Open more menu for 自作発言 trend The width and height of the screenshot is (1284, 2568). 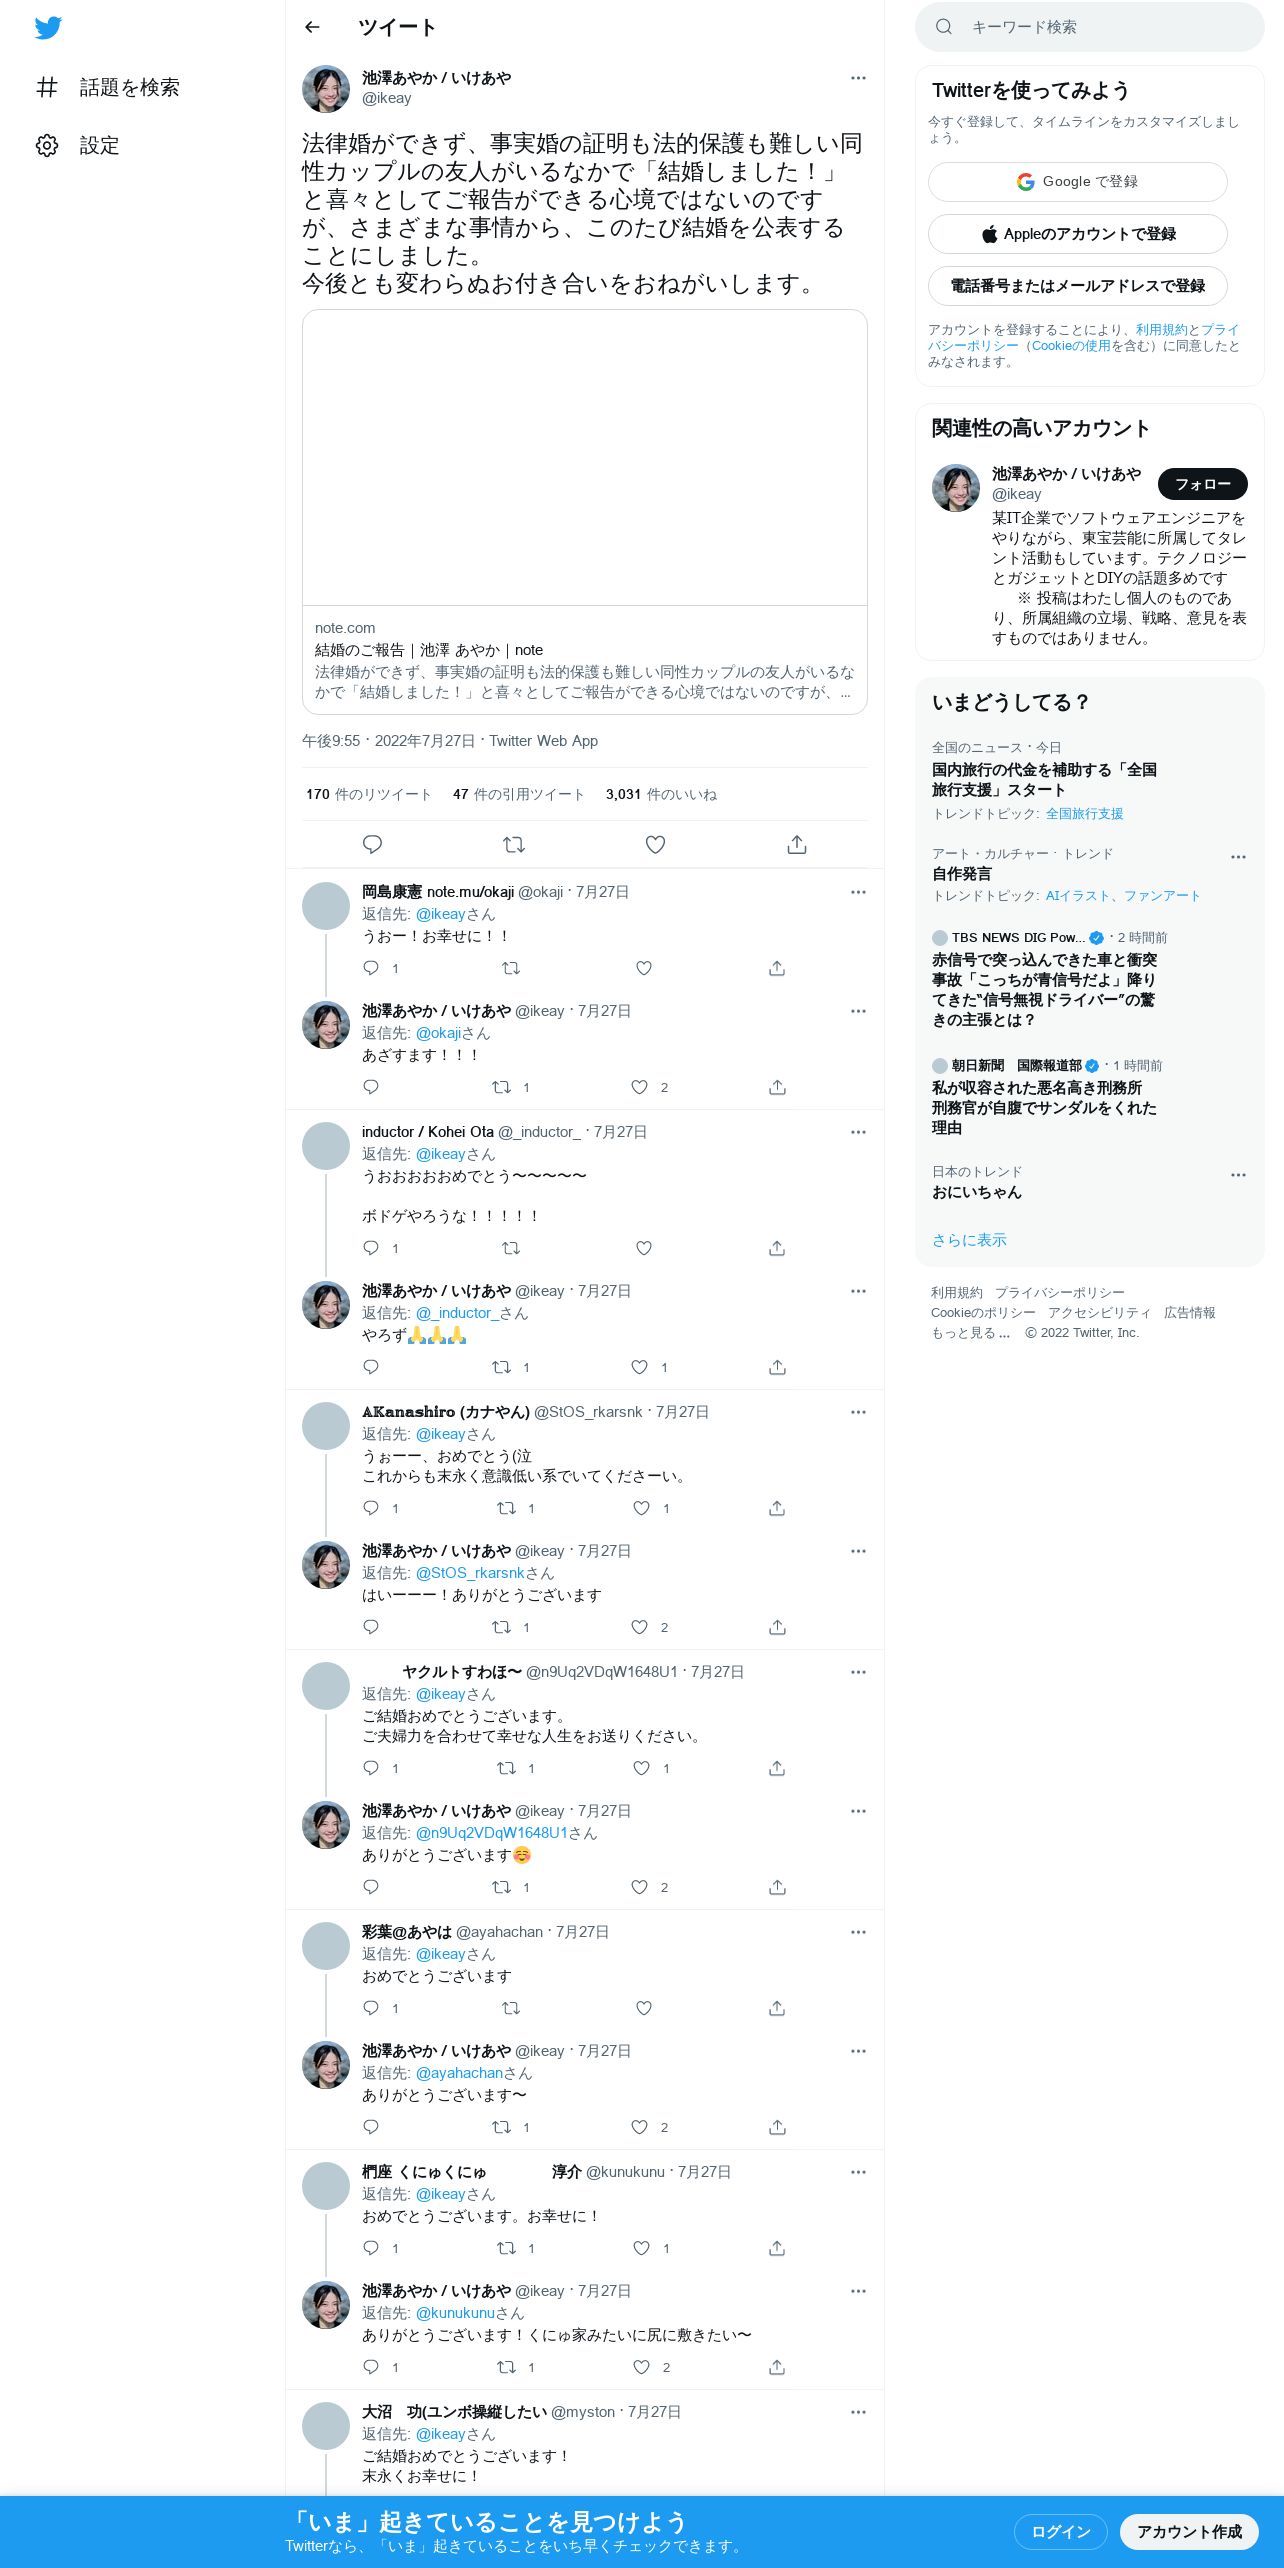click(x=1238, y=857)
